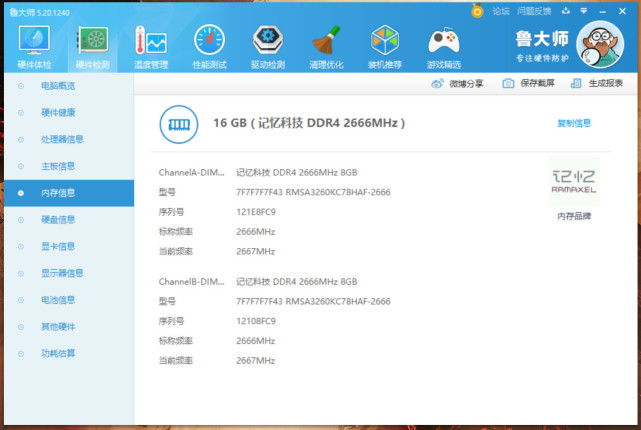Select 硬件健康 in sidebar
The height and width of the screenshot is (430, 641).
[x=69, y=112]
